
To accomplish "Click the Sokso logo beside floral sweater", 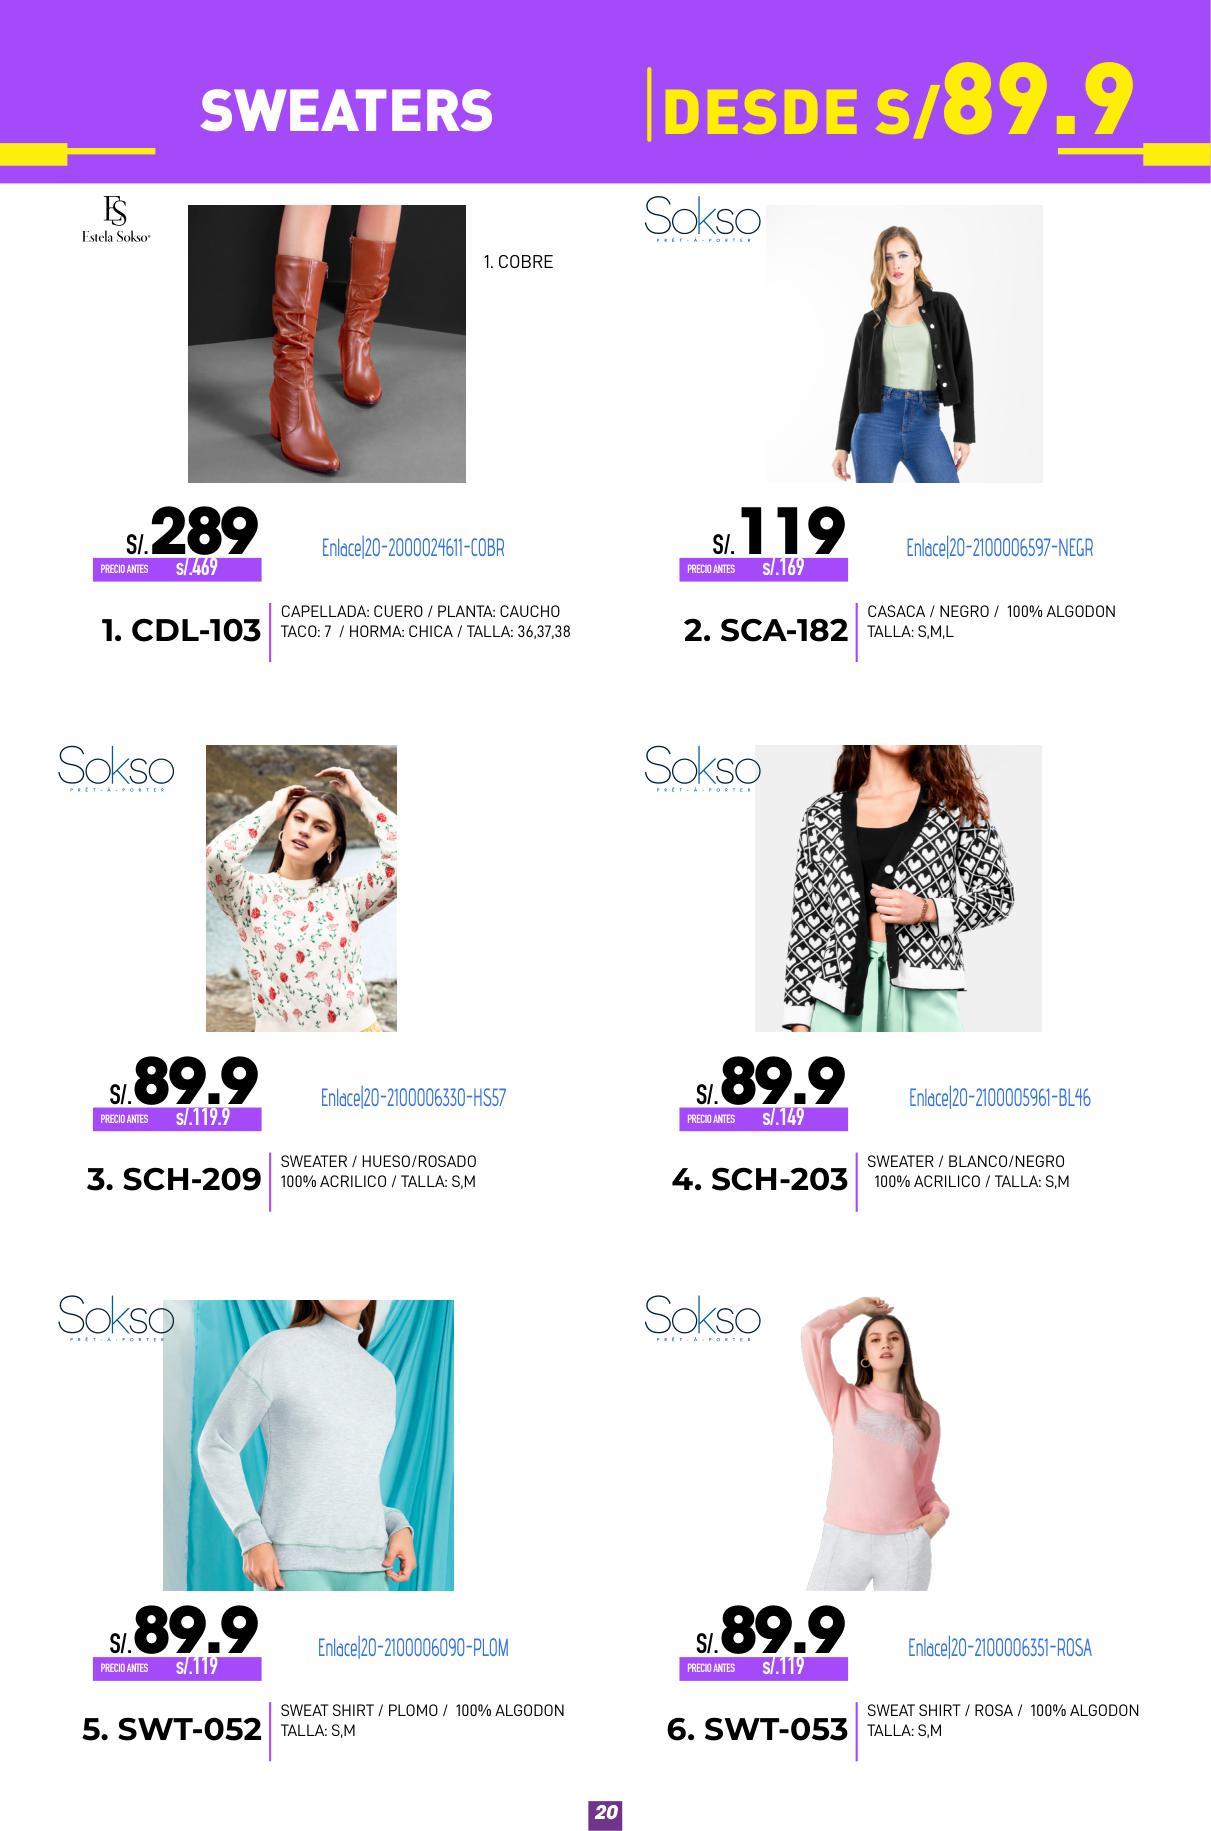I will point(116,768).
